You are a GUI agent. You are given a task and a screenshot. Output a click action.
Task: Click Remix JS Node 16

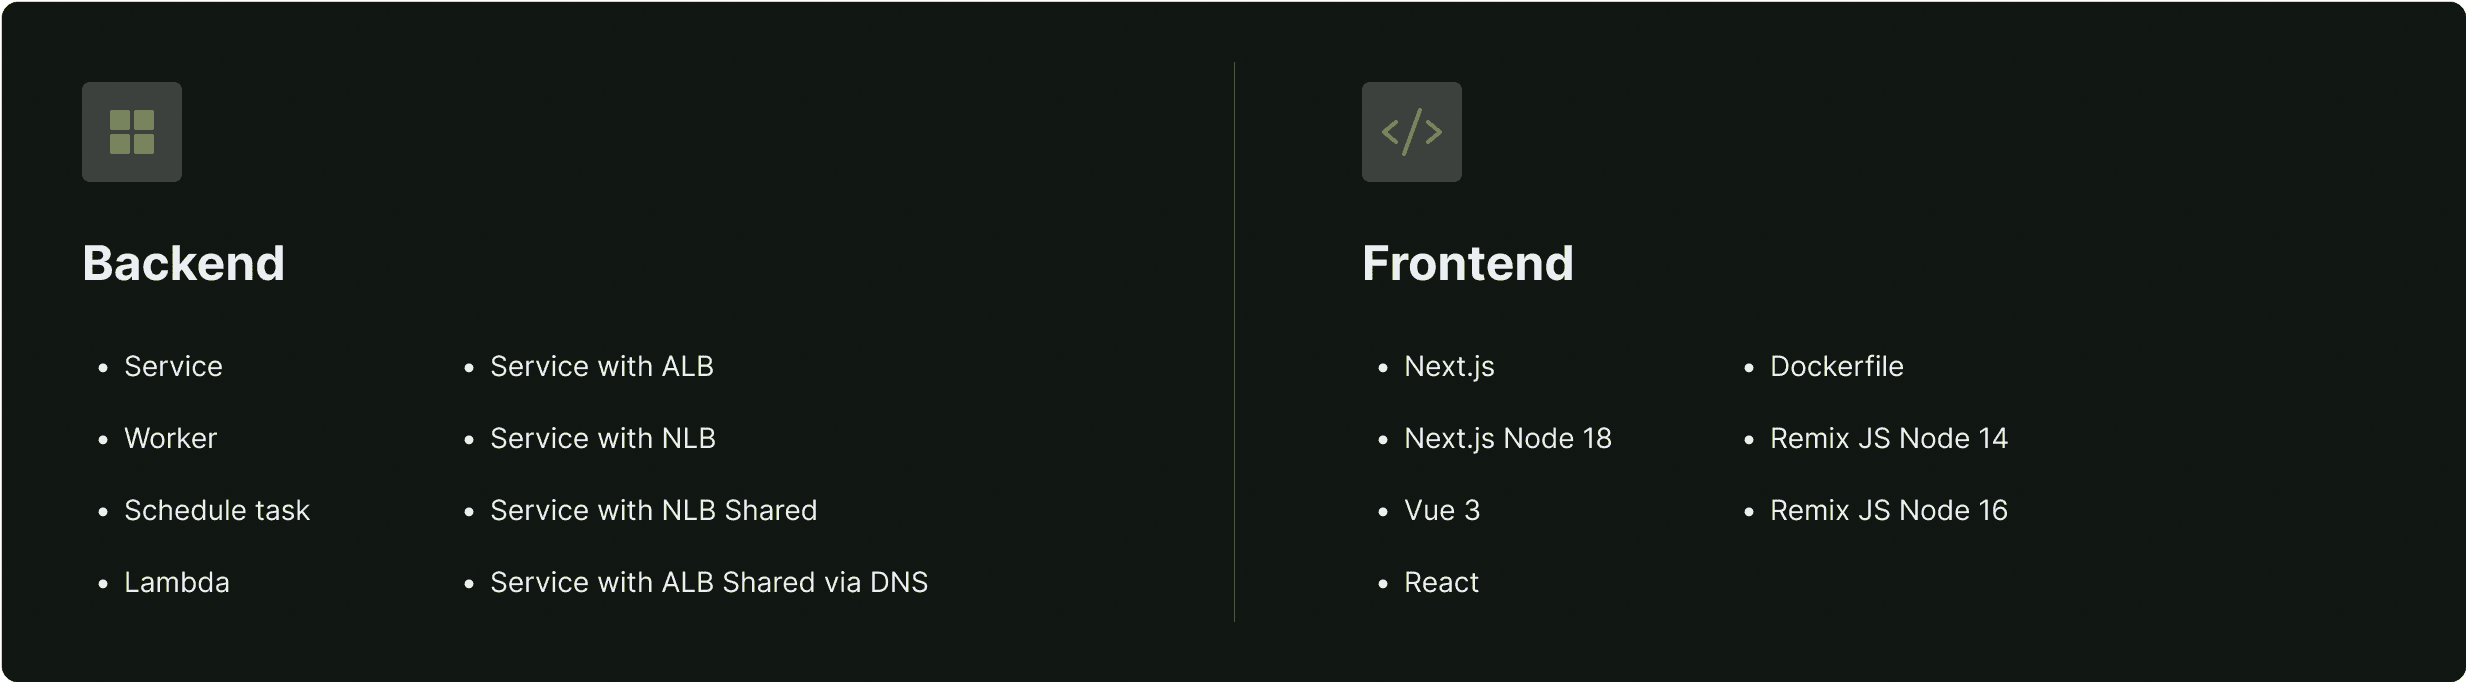coord(1888,510)
